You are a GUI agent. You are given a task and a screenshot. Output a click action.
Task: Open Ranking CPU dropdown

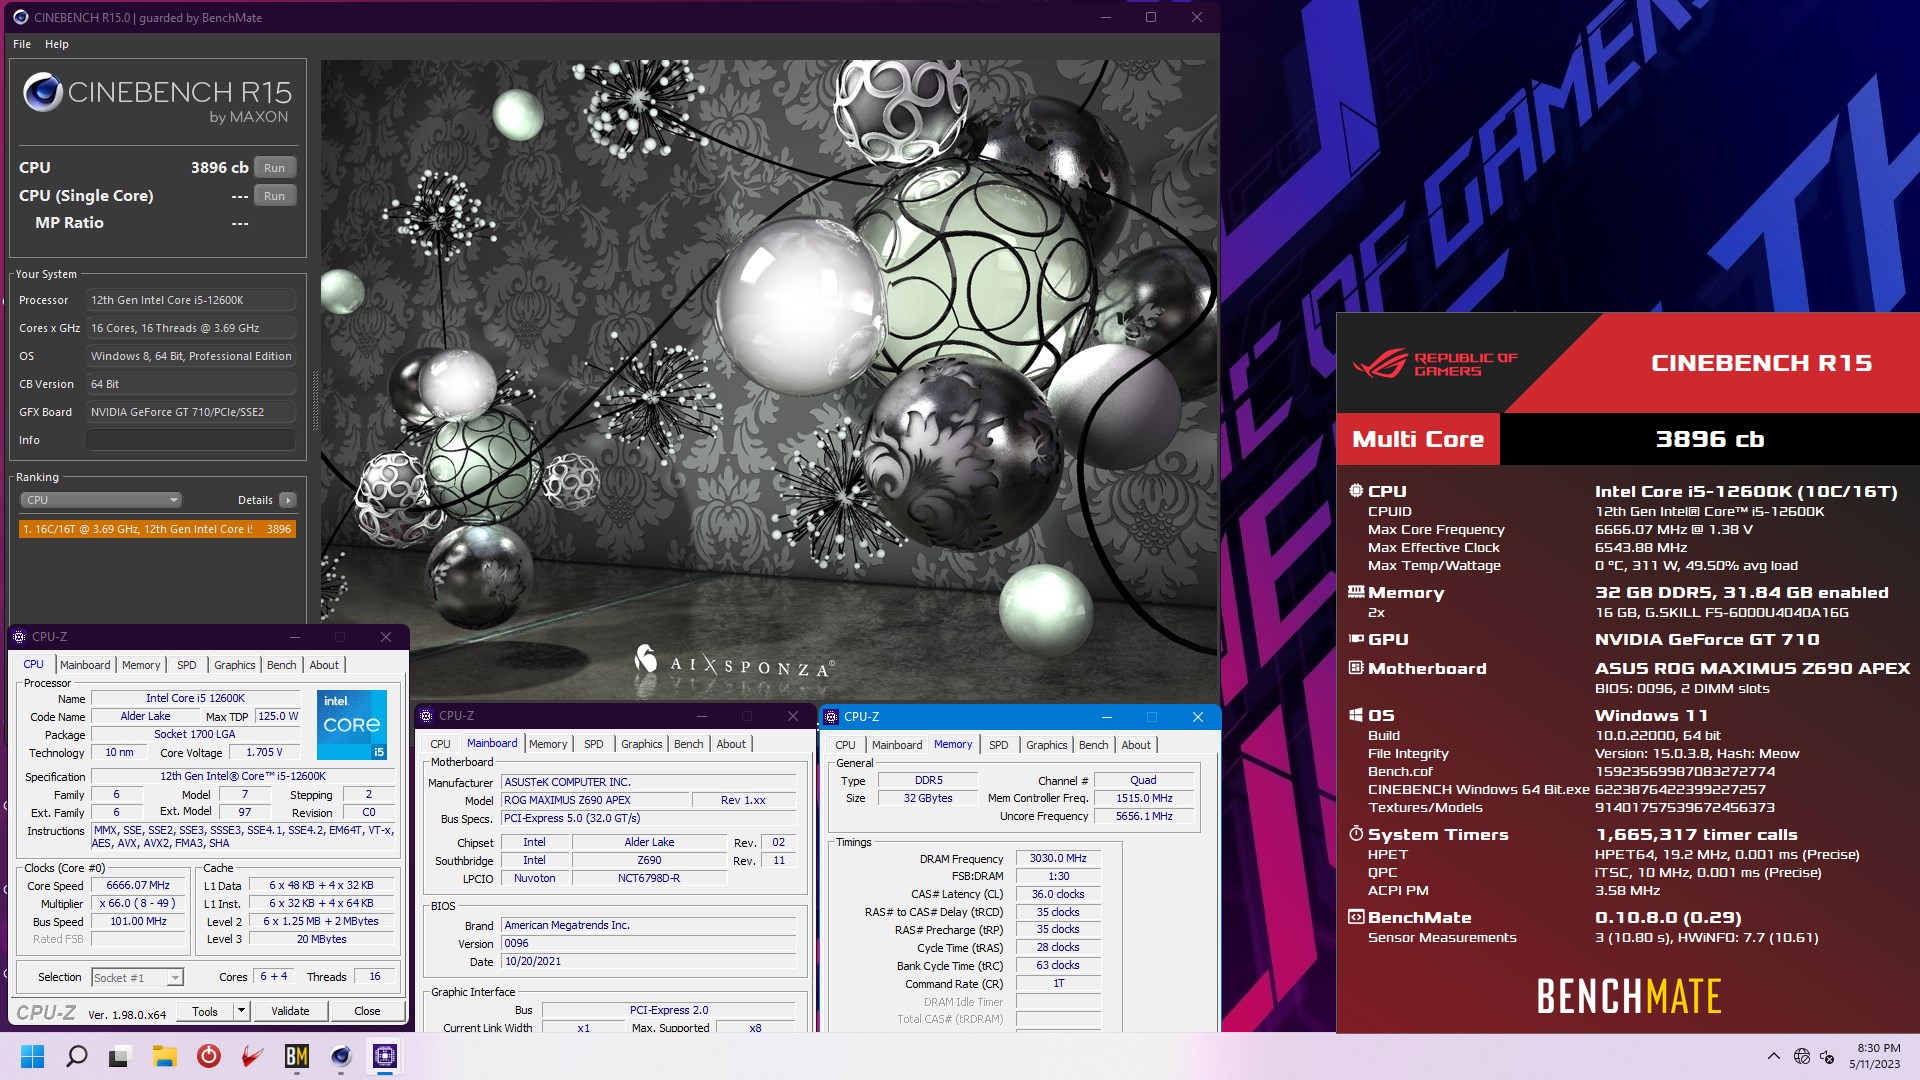point(100,500)
